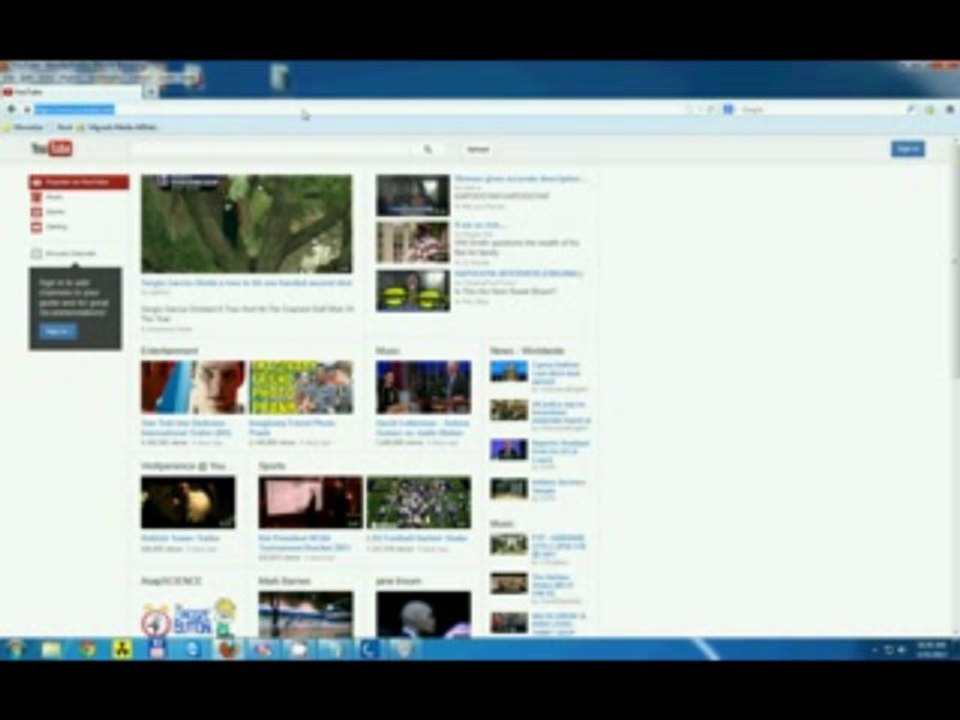The height and width of the screenshot is (720, 960).
Task: Click the YouTube search input field
Action: pyautogui.click(x=269, y=149)
